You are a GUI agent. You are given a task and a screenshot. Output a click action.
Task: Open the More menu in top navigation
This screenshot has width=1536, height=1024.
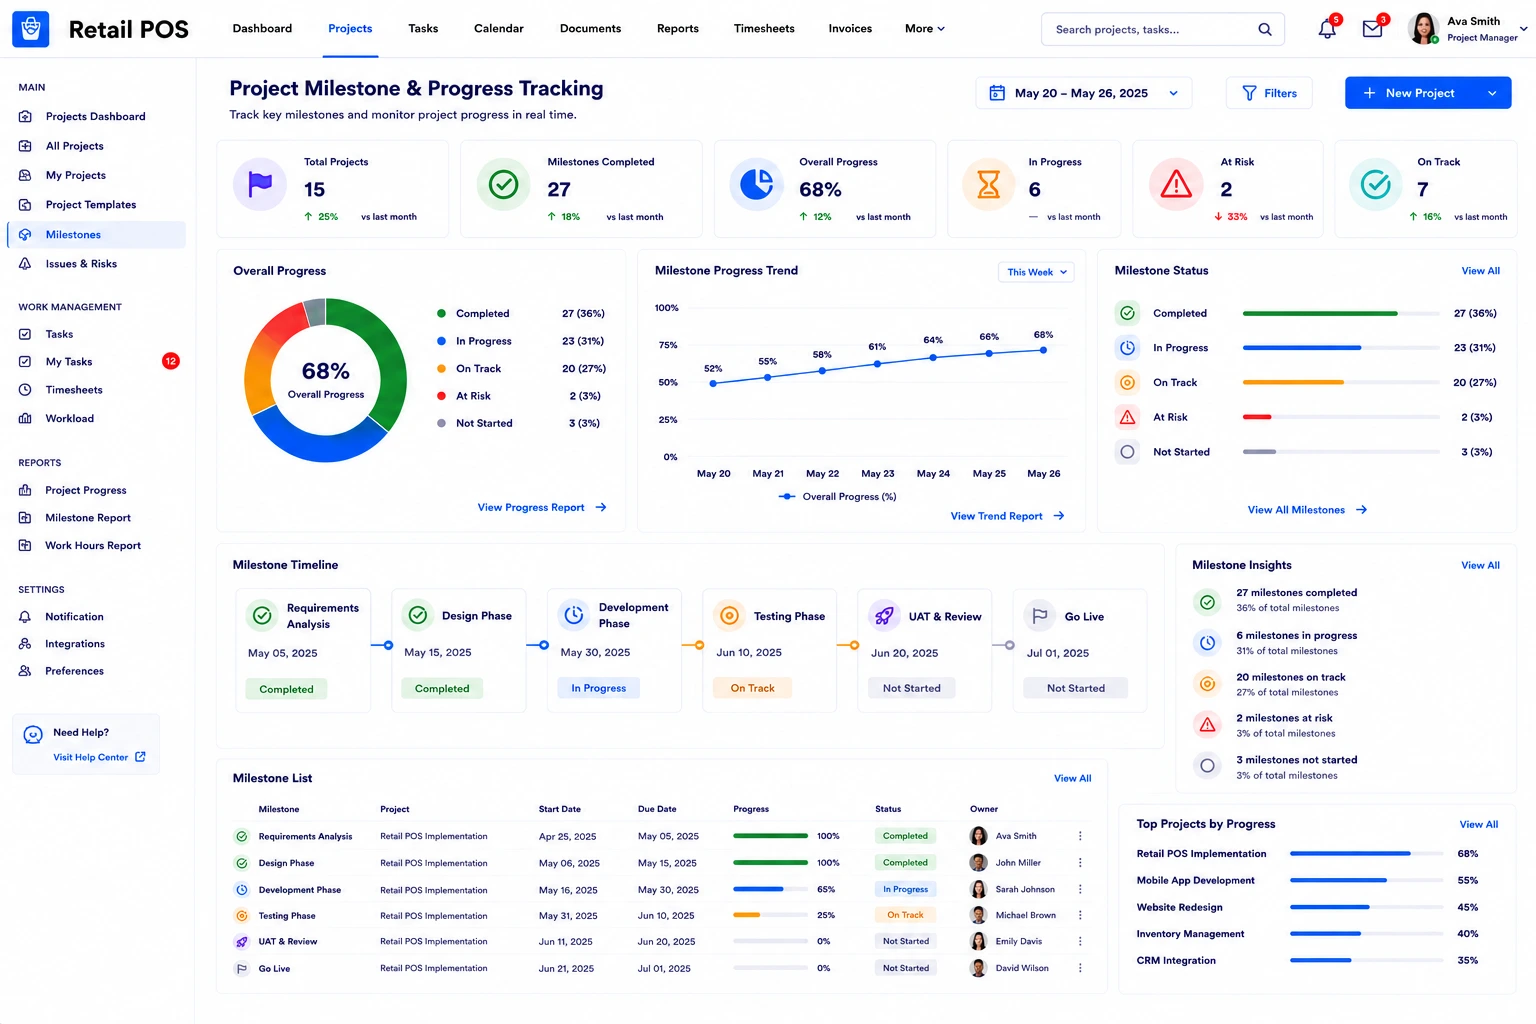(924, 29)
